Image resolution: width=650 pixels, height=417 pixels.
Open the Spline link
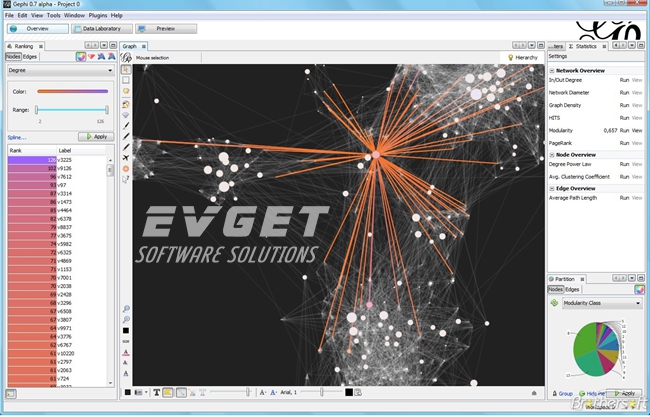coord(17,138)
